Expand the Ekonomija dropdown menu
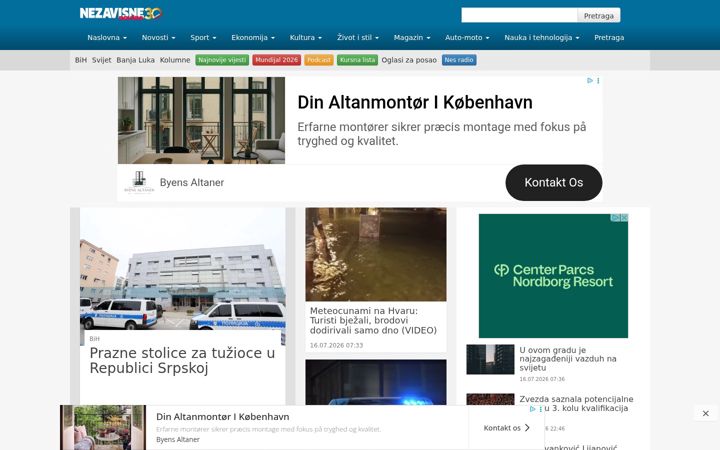Screen dimensions: 720x450 point(253,38)
